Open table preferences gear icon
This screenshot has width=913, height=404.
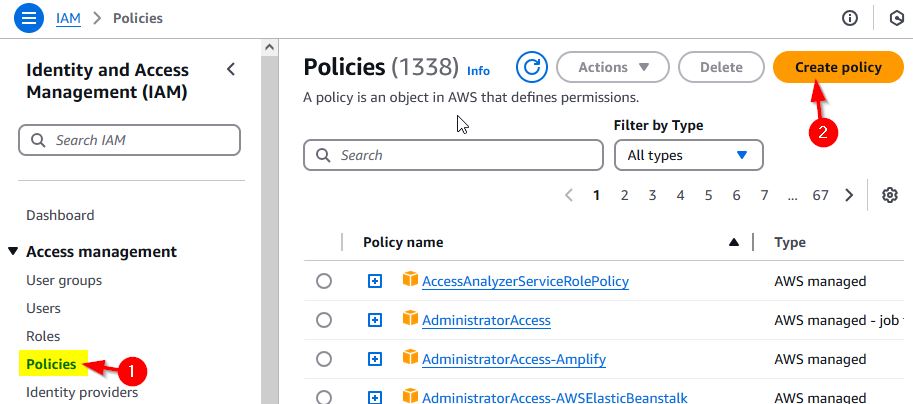tap(890, 195)
